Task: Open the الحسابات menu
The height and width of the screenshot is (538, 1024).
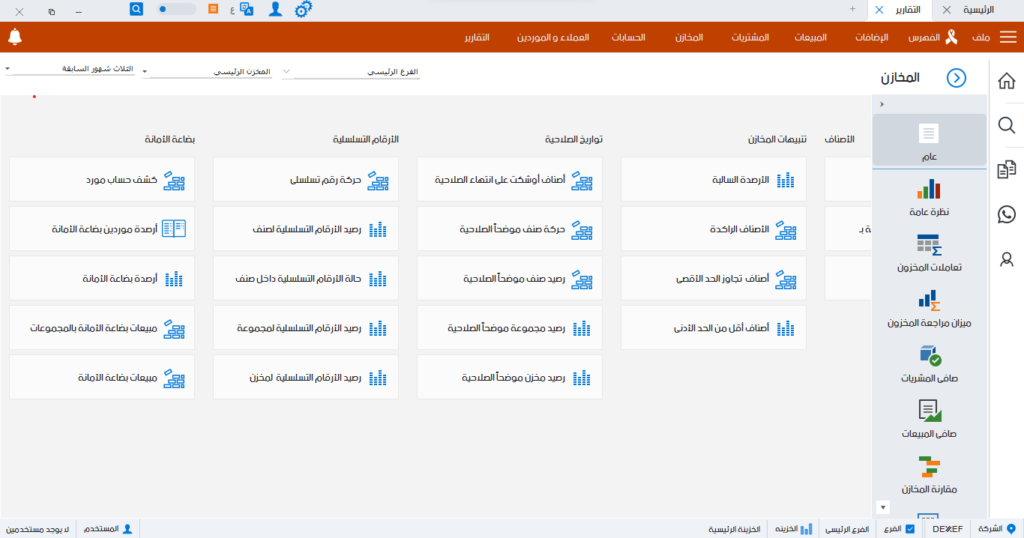Action: 628,38
